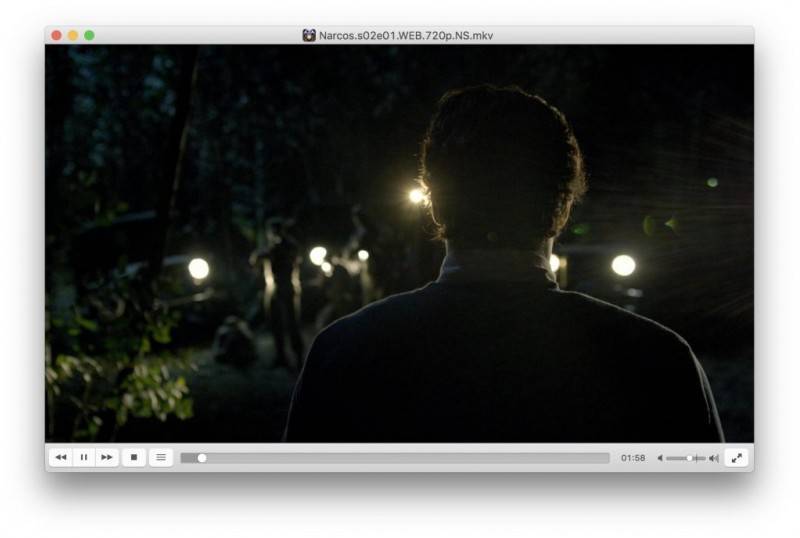Click the volume slider
The height and width of the screenshot is (538, 800).
[686, 458]
